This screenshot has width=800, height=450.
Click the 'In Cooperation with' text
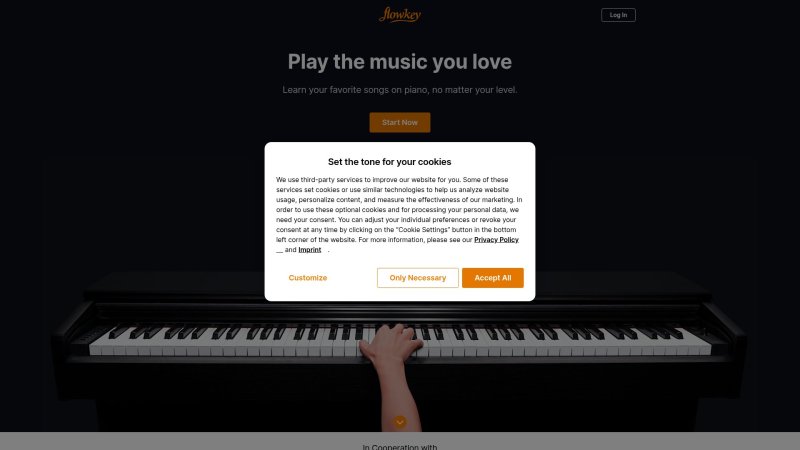(399, 446)
